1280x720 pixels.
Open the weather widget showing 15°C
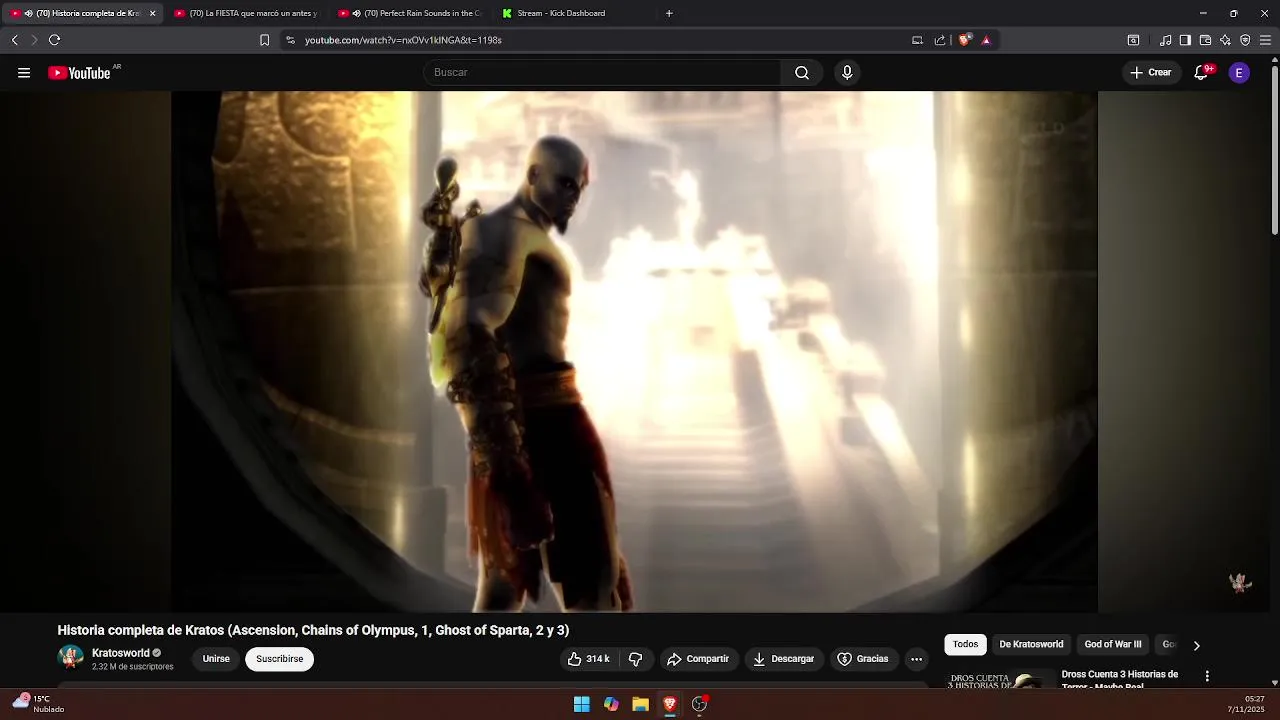(x=38, y=704)
